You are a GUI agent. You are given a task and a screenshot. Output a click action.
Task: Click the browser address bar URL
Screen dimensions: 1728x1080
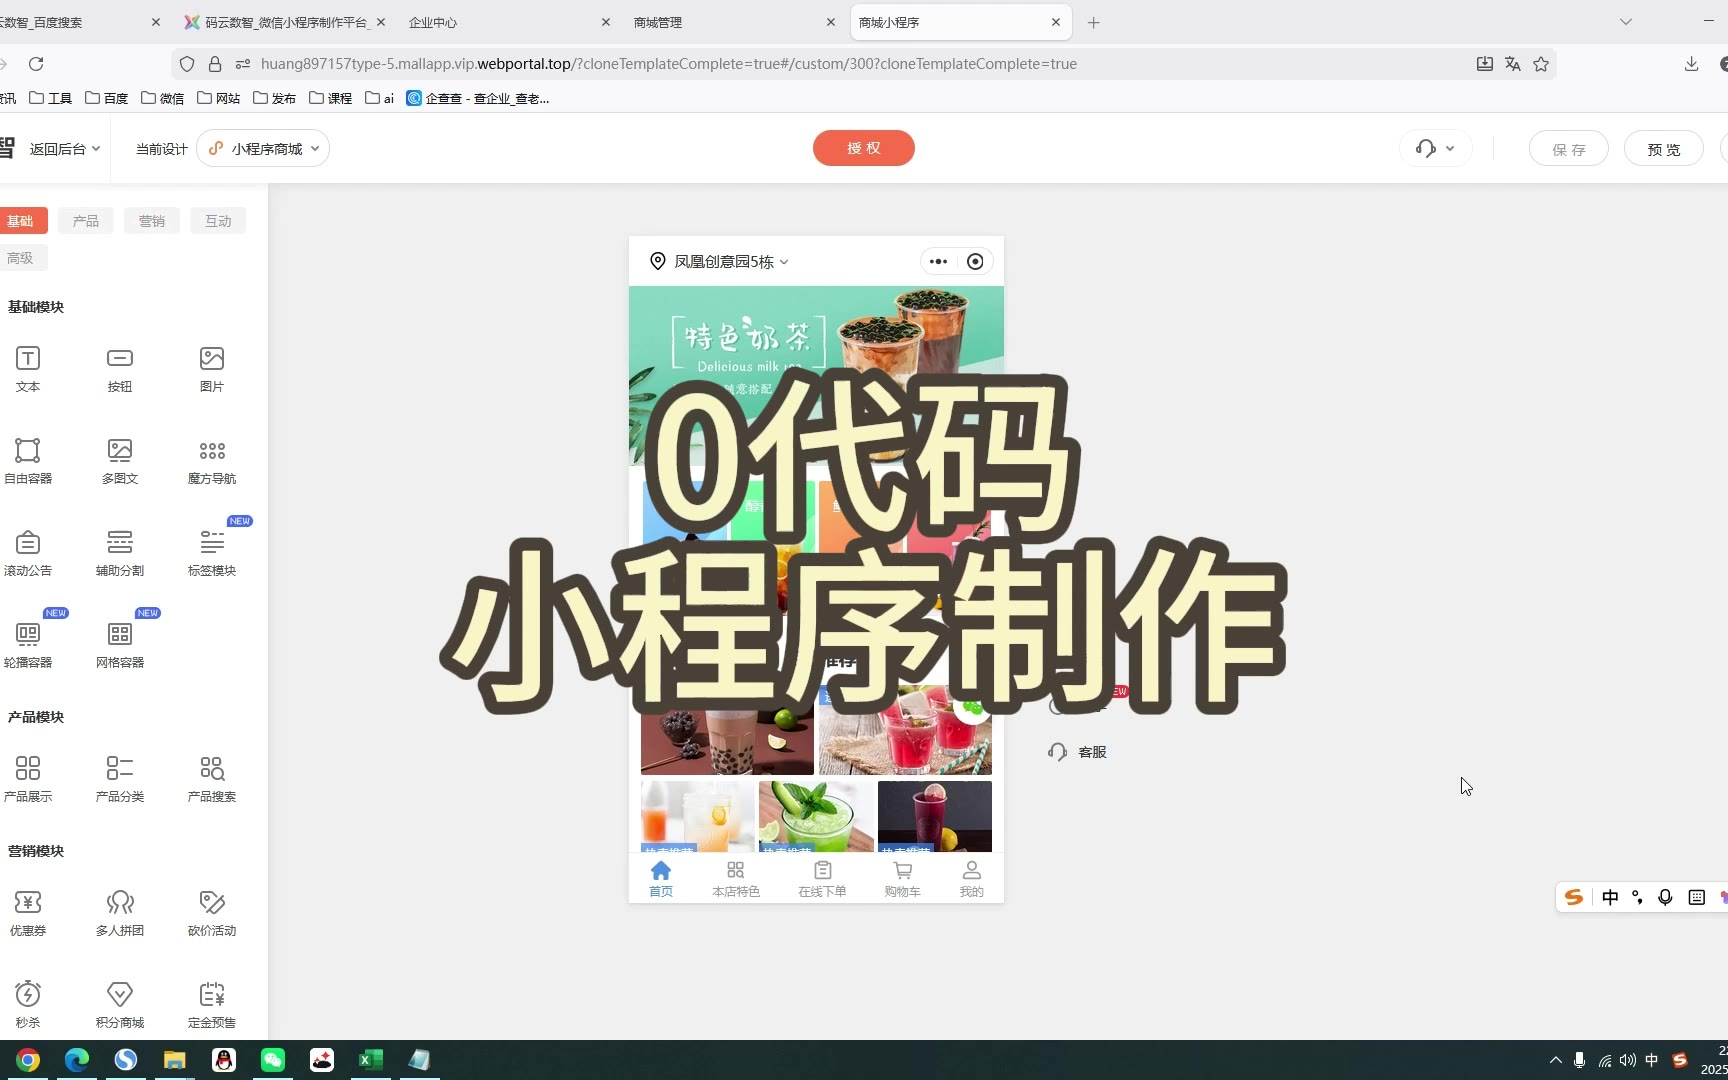668,64
